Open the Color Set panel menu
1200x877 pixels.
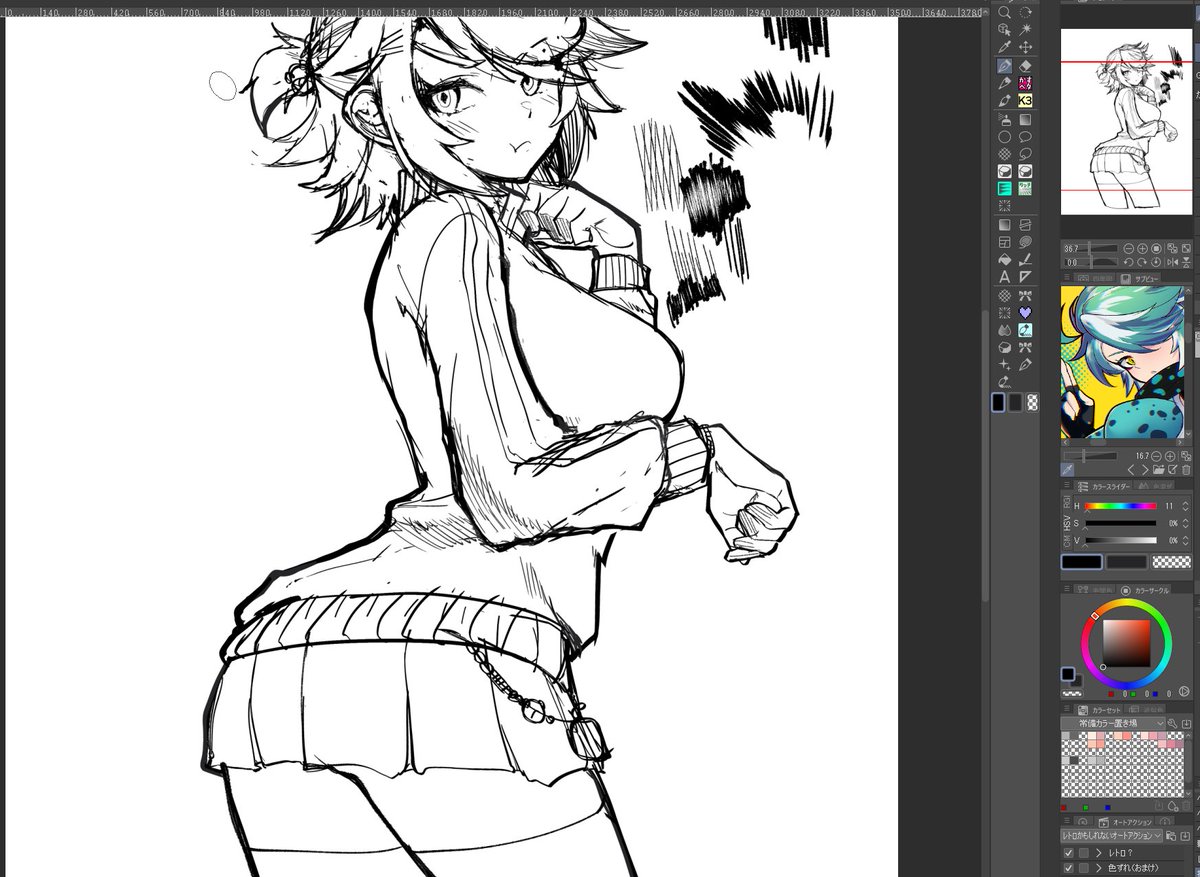click(1067, 708)
